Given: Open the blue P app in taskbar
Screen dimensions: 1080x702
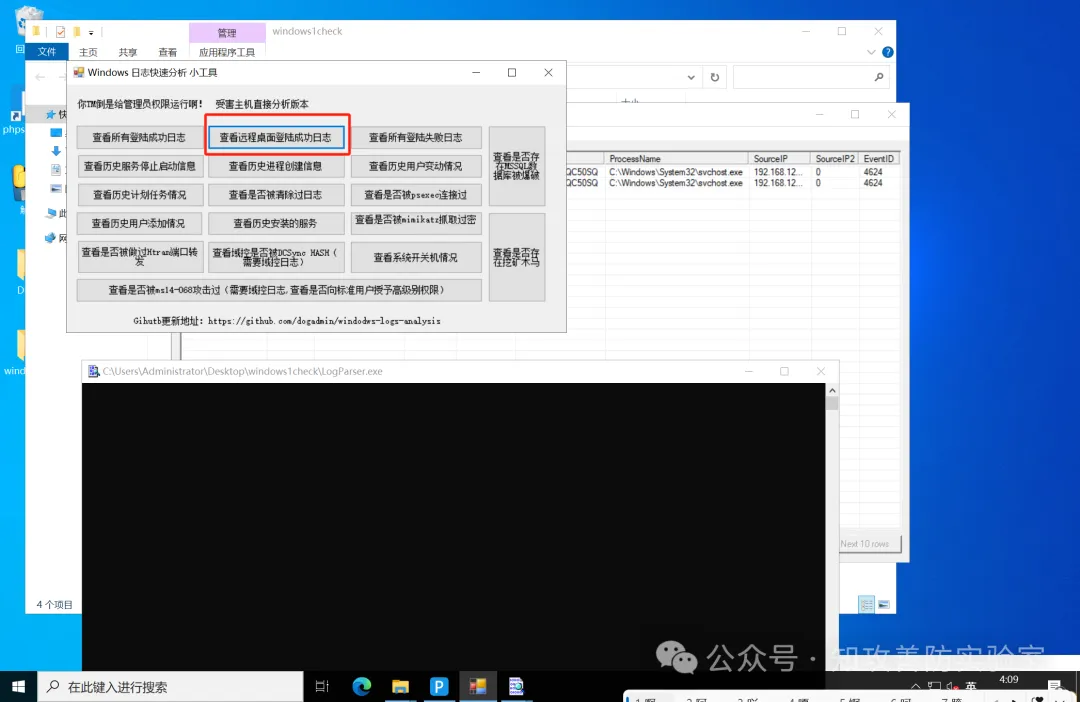Looking at the screenshot, I should pyautogui.click(x=439, y=686).
